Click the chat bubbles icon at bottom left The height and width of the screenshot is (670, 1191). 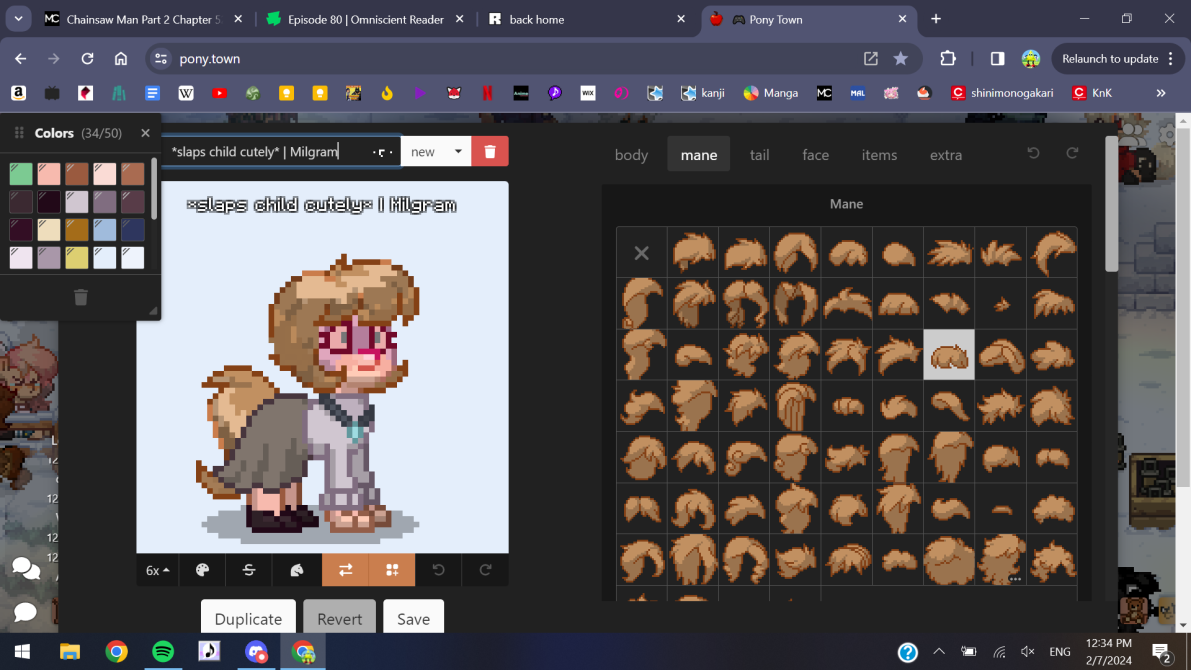coord(26,569)
